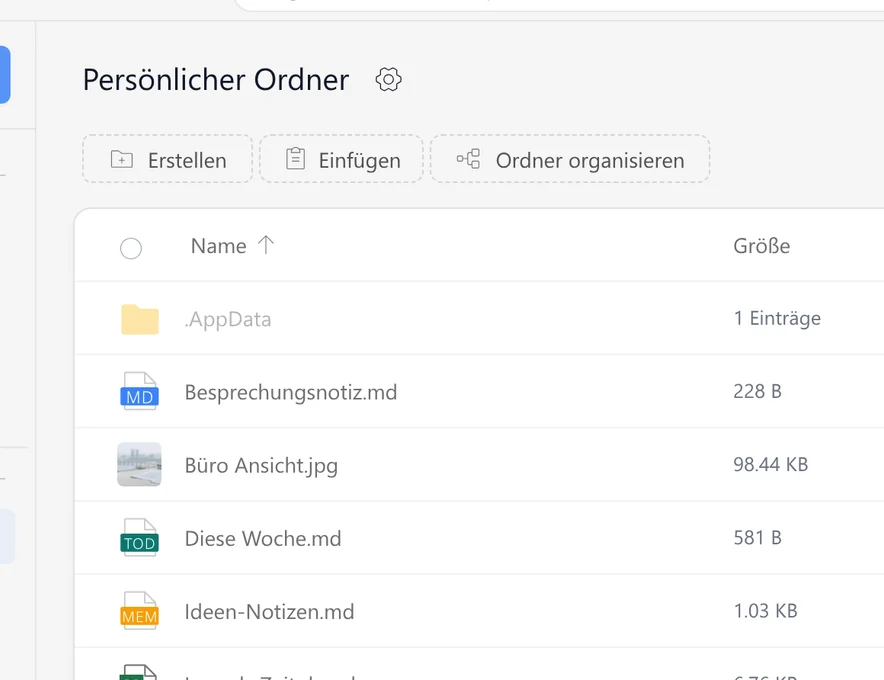Click the Erstellen button
Screen dimensions: 884x680
click(x=167, y=159)
